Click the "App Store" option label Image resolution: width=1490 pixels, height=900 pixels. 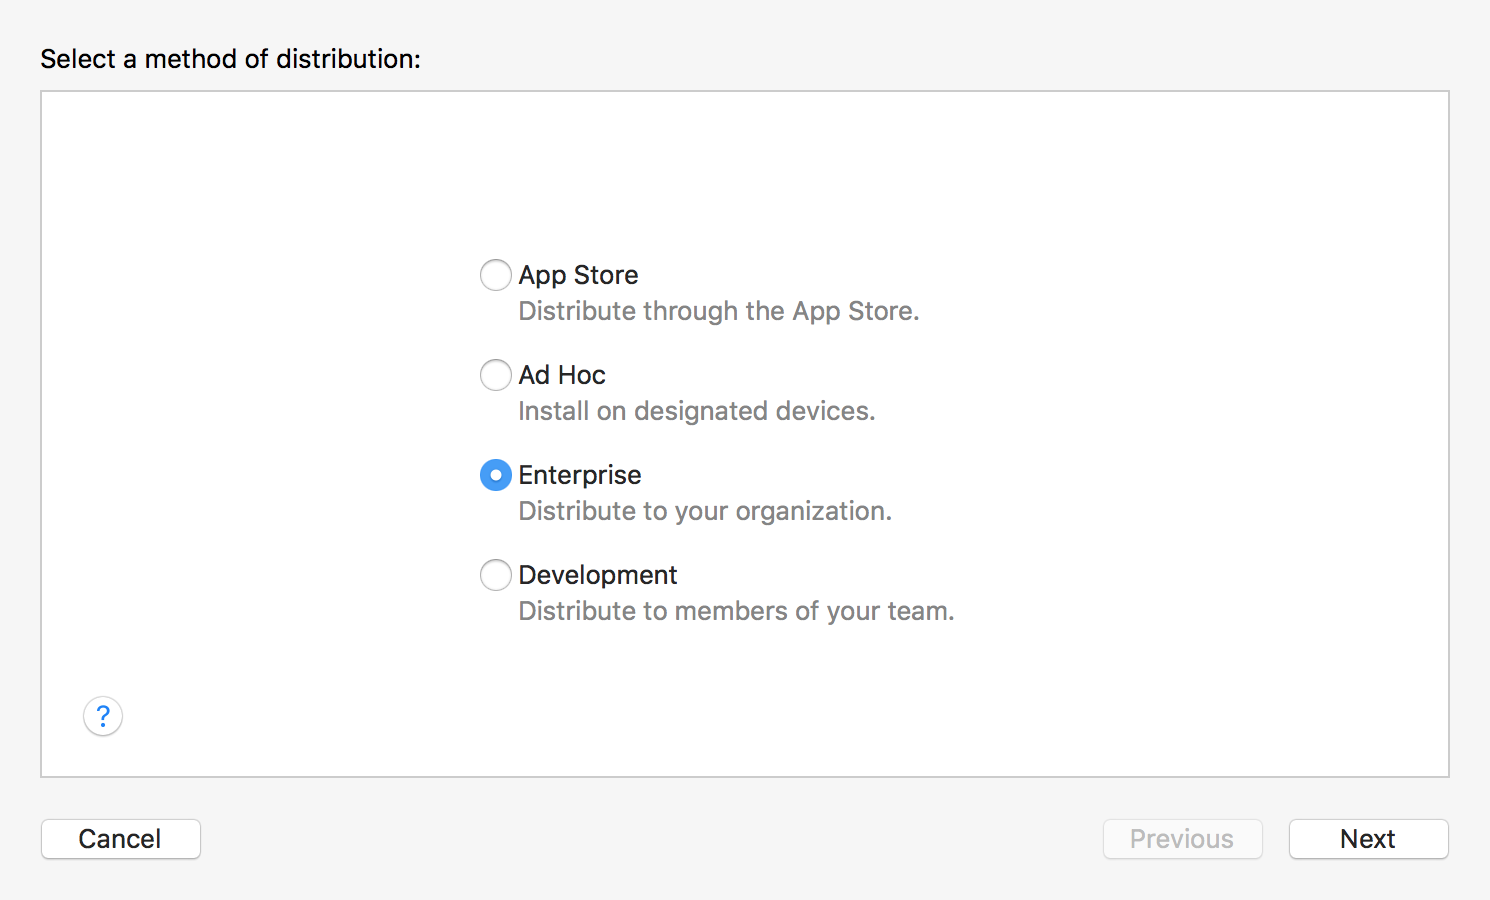[578, 275]
